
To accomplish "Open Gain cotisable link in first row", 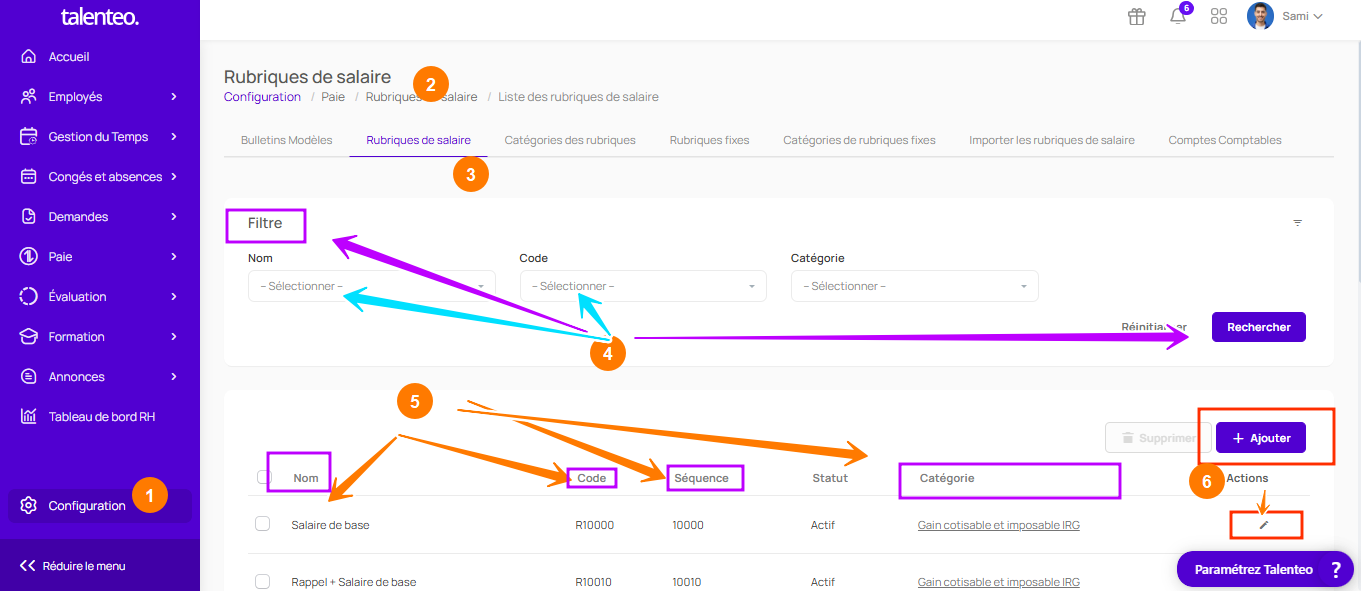I will tap(998, 525).
